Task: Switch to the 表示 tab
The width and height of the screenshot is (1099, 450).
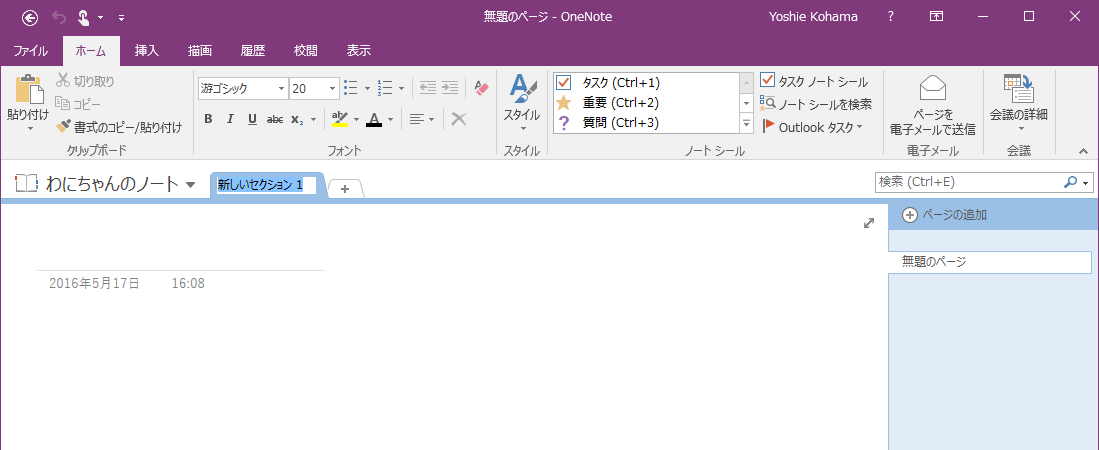Action: (358, 51)
